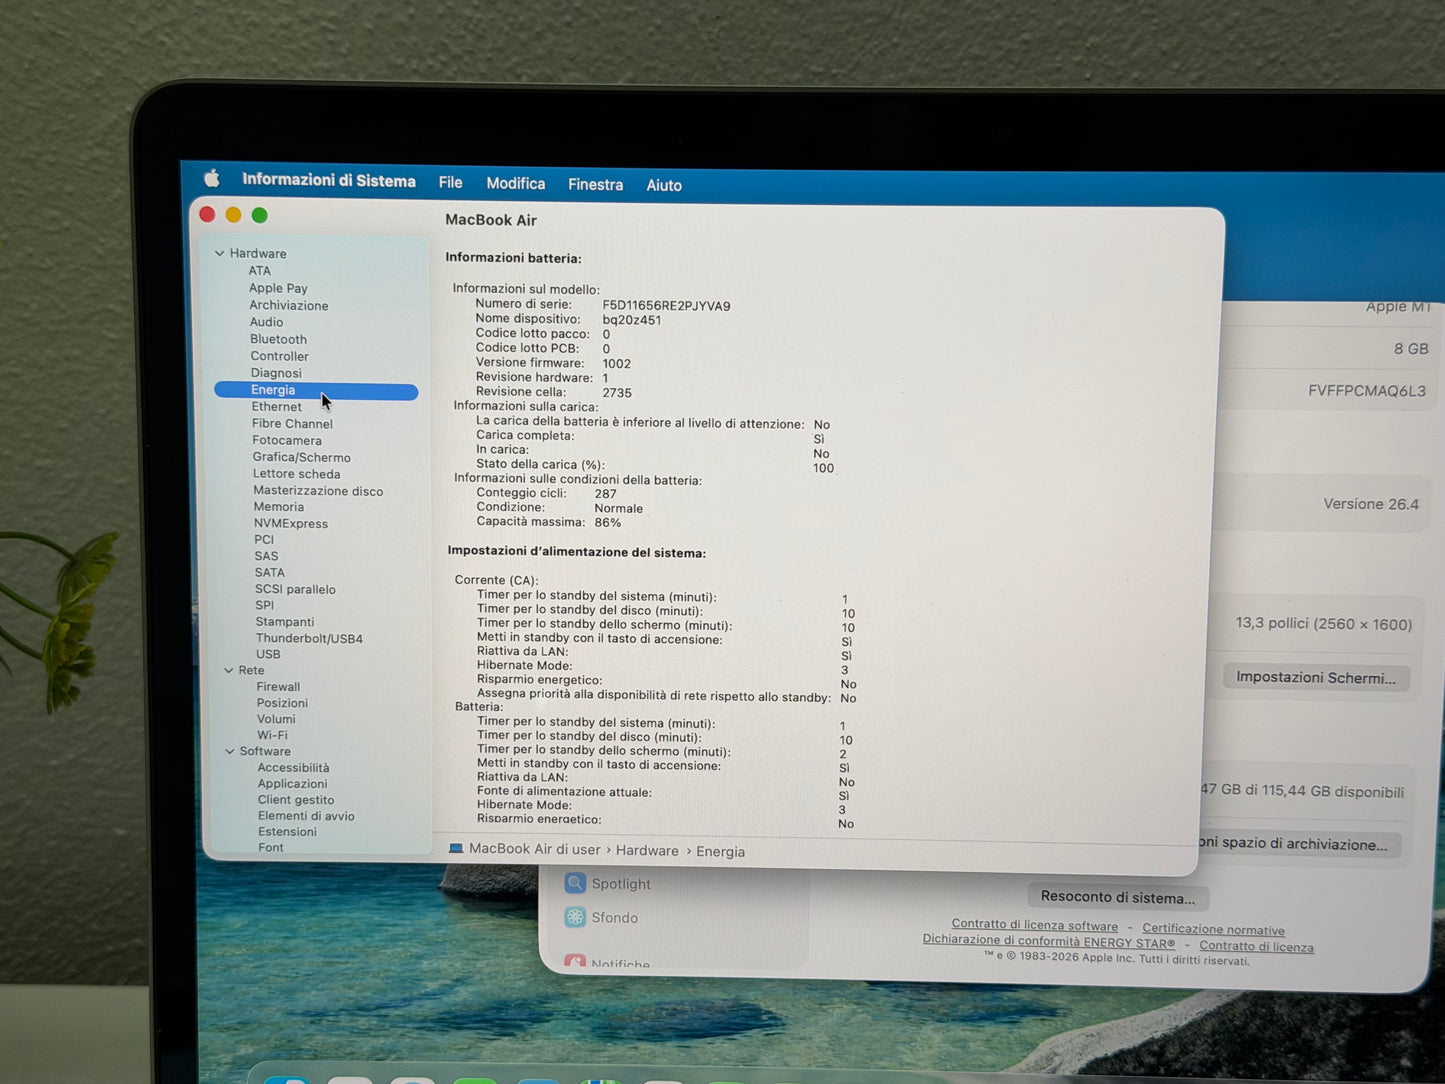
Task: Select Controller in the sidebar
Action: (x=280, y=356)
